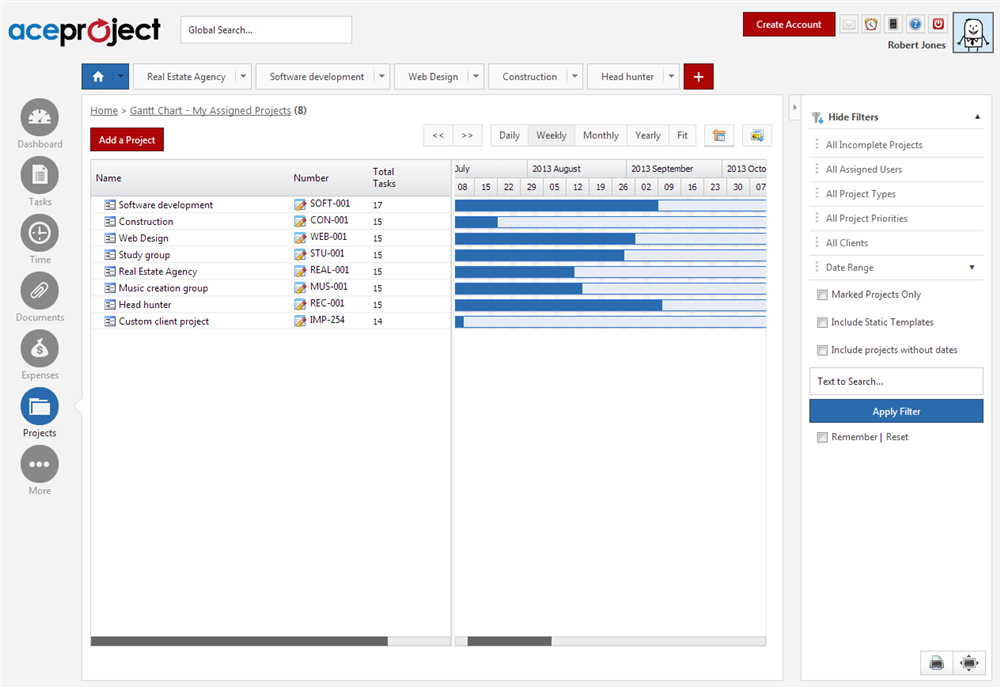Click the alarm clock reminders icon
This screenshot has width=1000, height=687.
[871, 24]
